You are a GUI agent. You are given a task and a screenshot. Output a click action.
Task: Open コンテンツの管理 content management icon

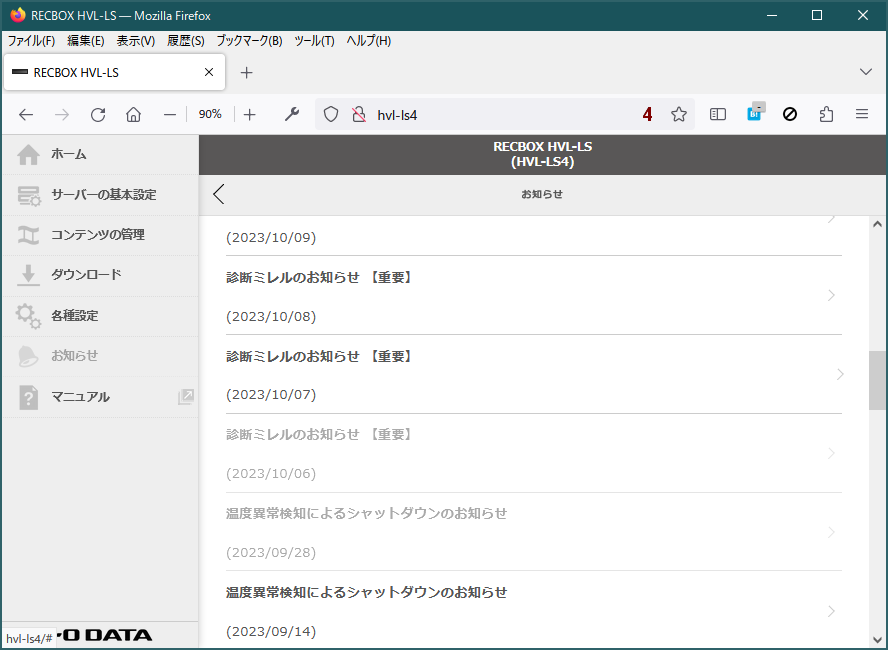pos(28,235)
